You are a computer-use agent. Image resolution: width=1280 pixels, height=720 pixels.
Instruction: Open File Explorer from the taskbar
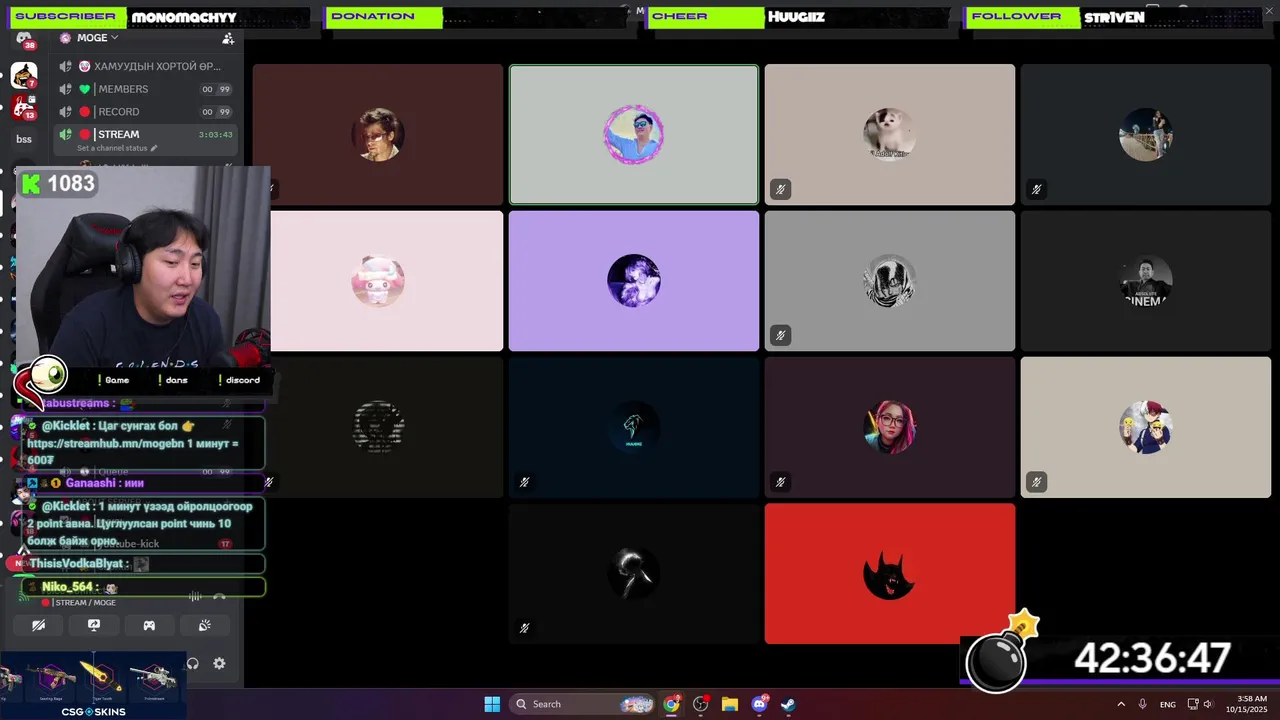[x=730, y=704]
